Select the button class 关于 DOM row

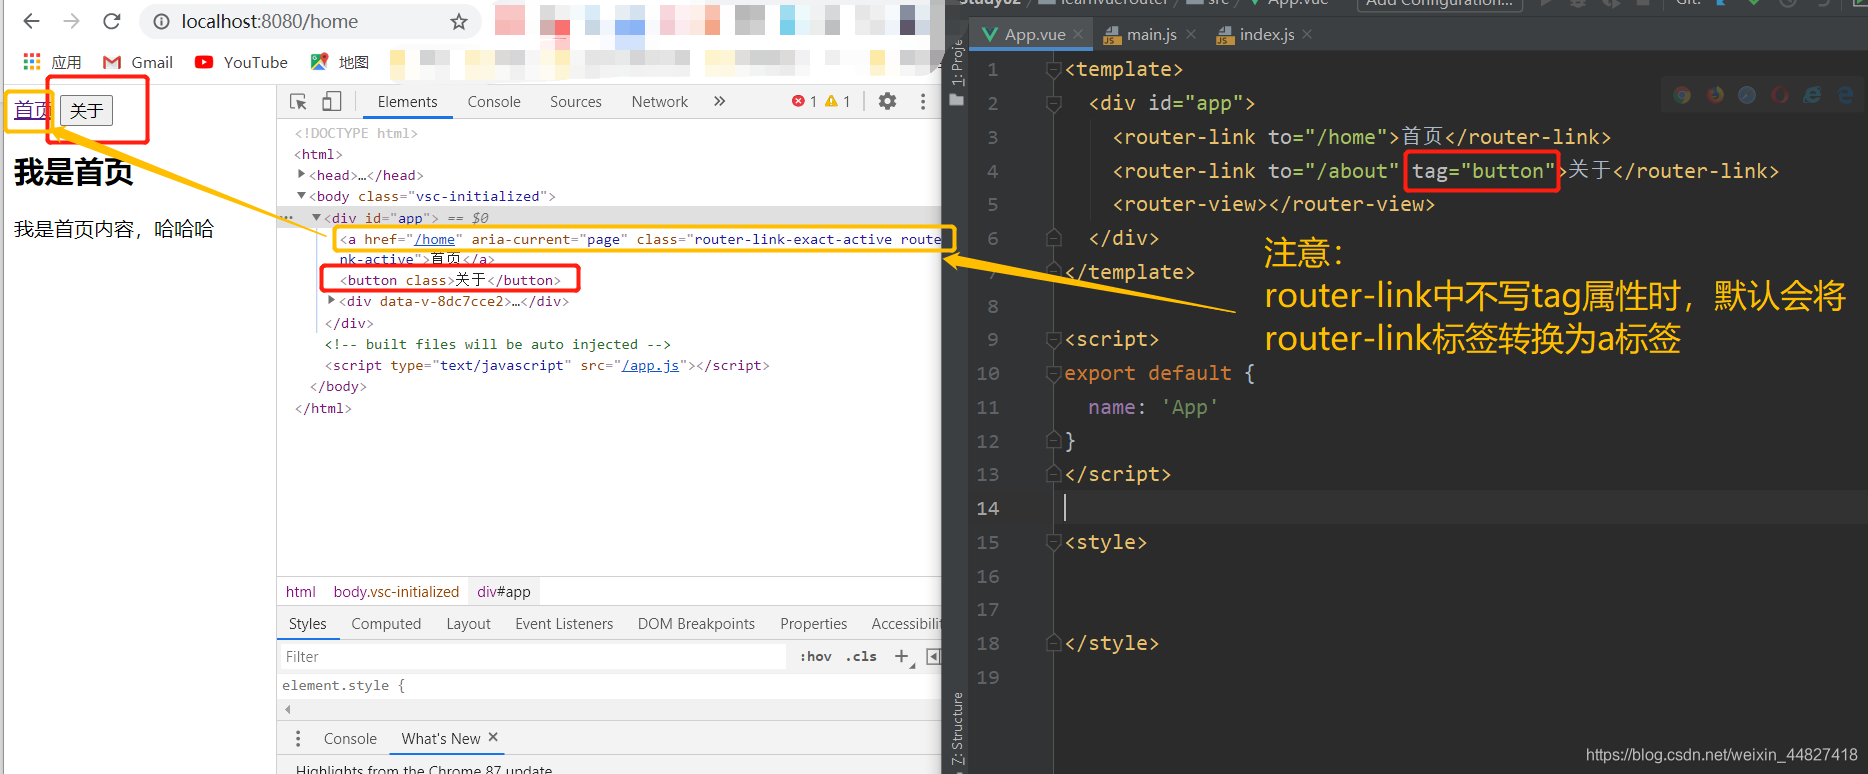pyautogui.click(x=450, y=280)
